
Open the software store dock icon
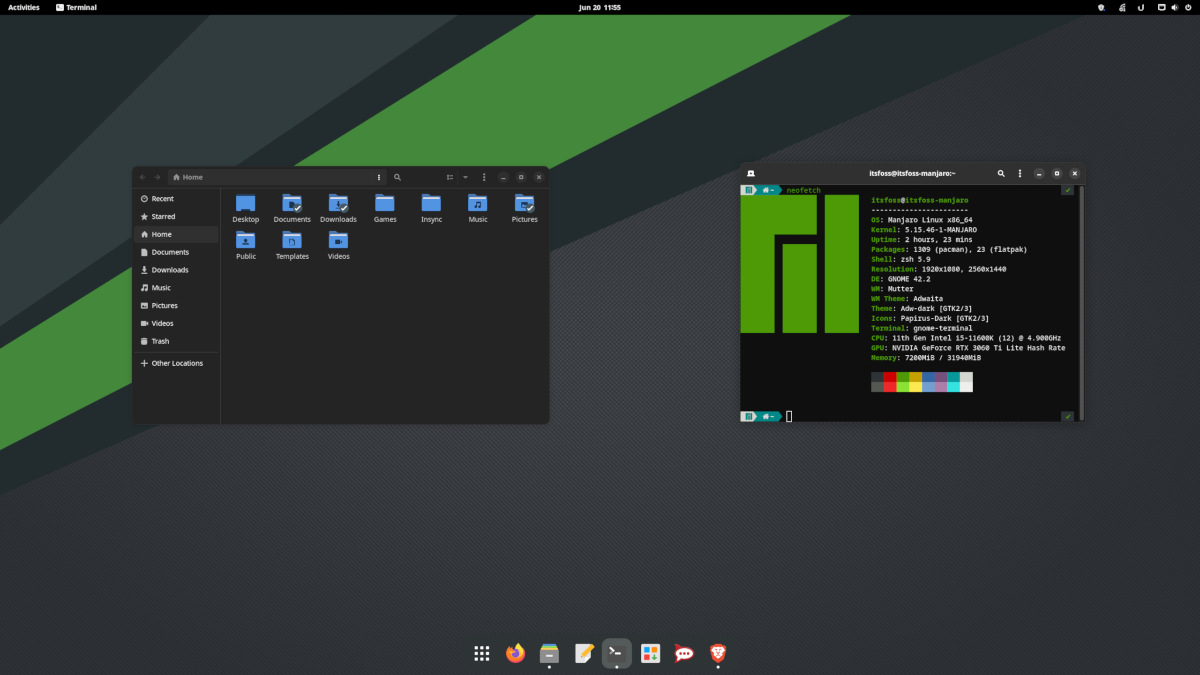click(x=650, y=653)
